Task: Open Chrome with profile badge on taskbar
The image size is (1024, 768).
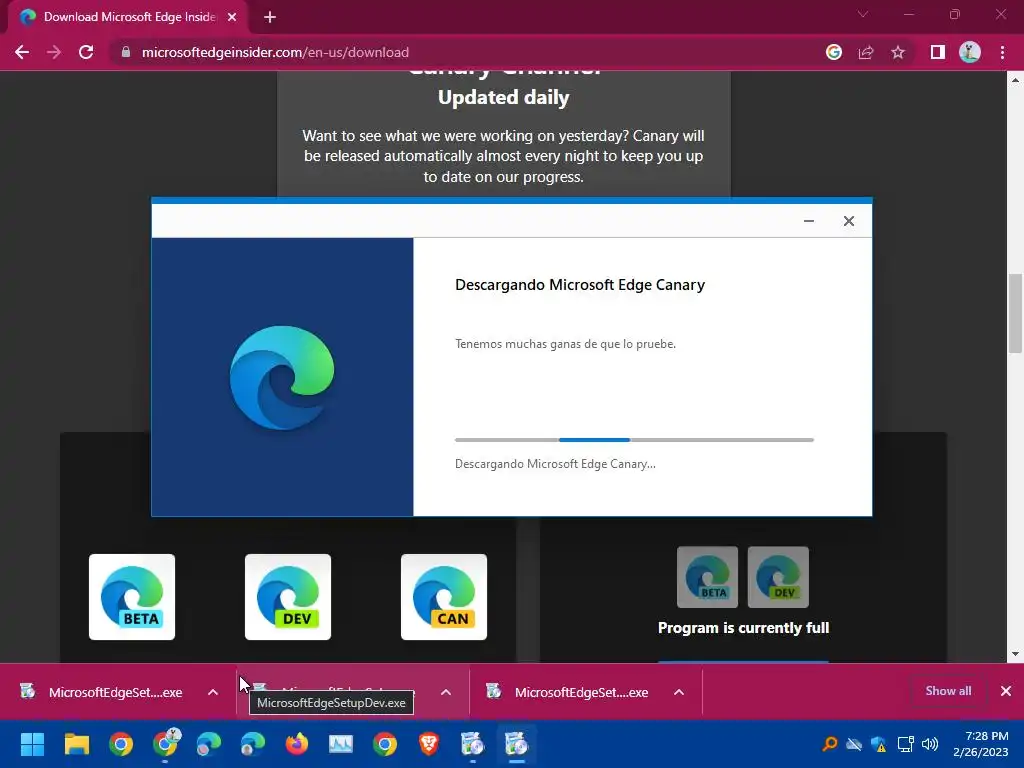Action: [165, 744]
